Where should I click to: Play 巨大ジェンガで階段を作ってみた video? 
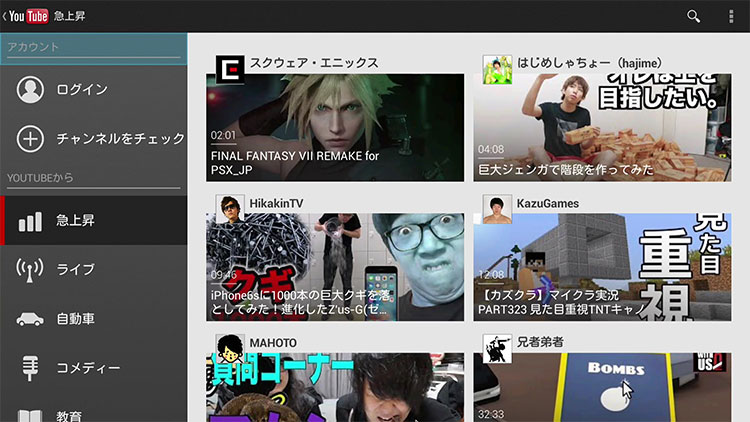602,127
